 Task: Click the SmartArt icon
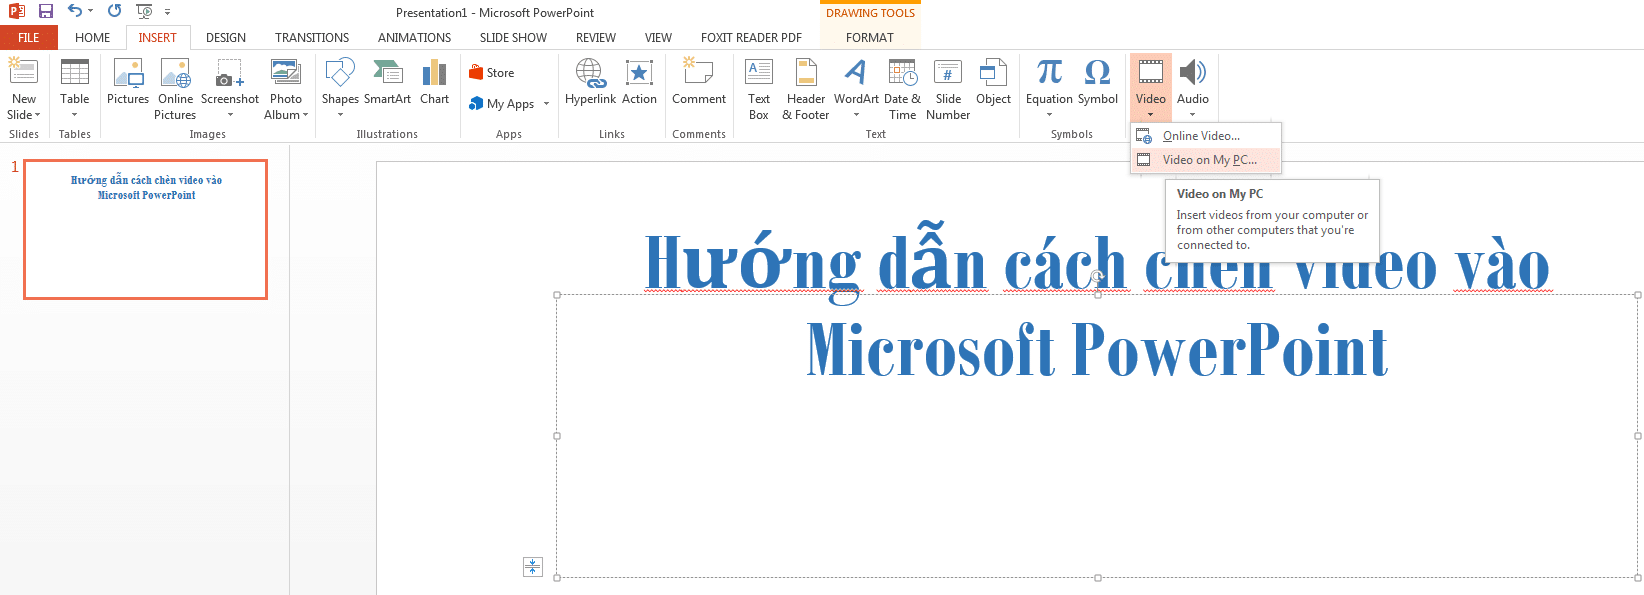(387, 73)
